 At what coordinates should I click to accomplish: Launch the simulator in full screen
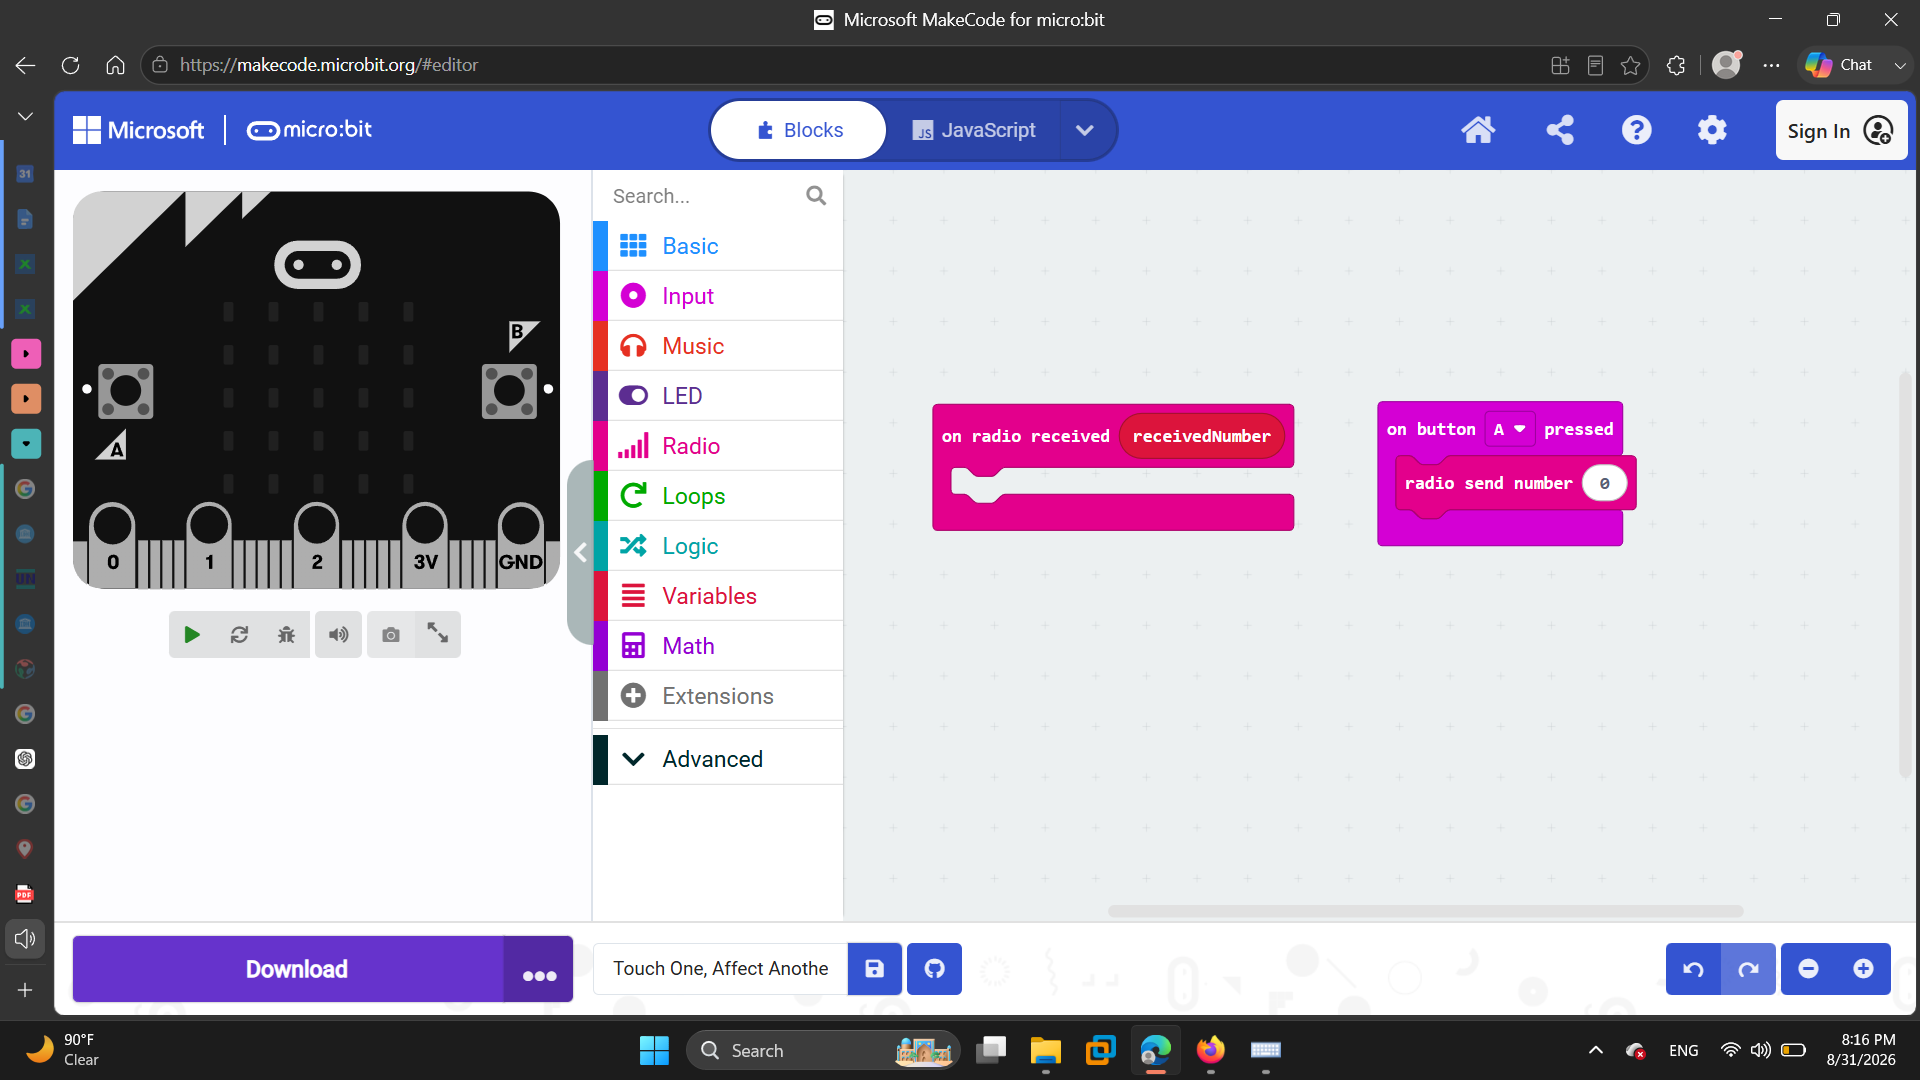click(438, 634)
